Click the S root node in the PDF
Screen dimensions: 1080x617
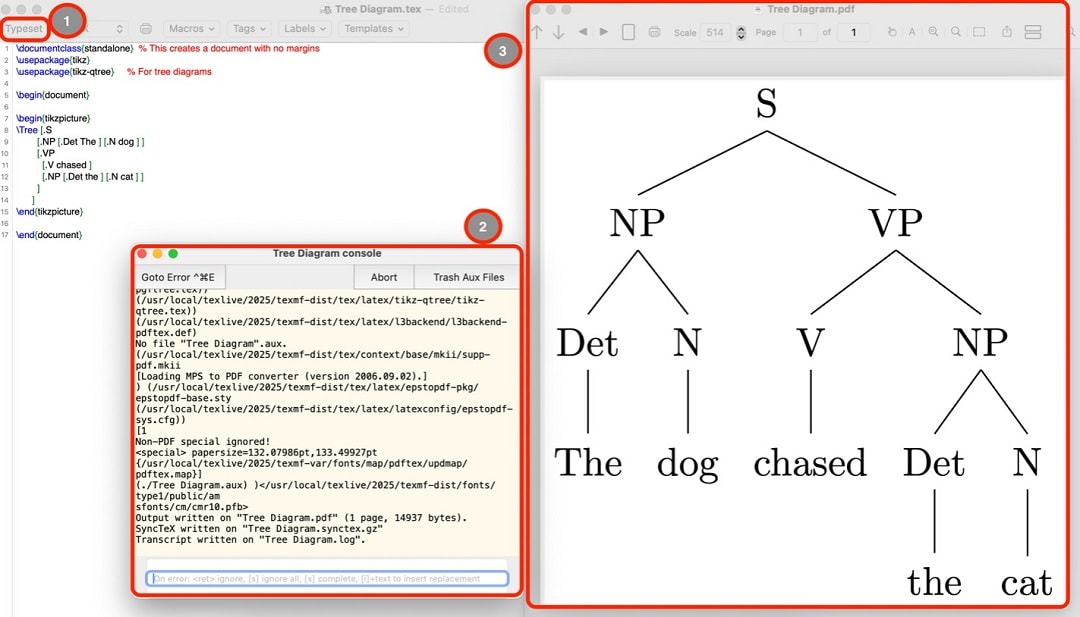click(x=767, y=103)
